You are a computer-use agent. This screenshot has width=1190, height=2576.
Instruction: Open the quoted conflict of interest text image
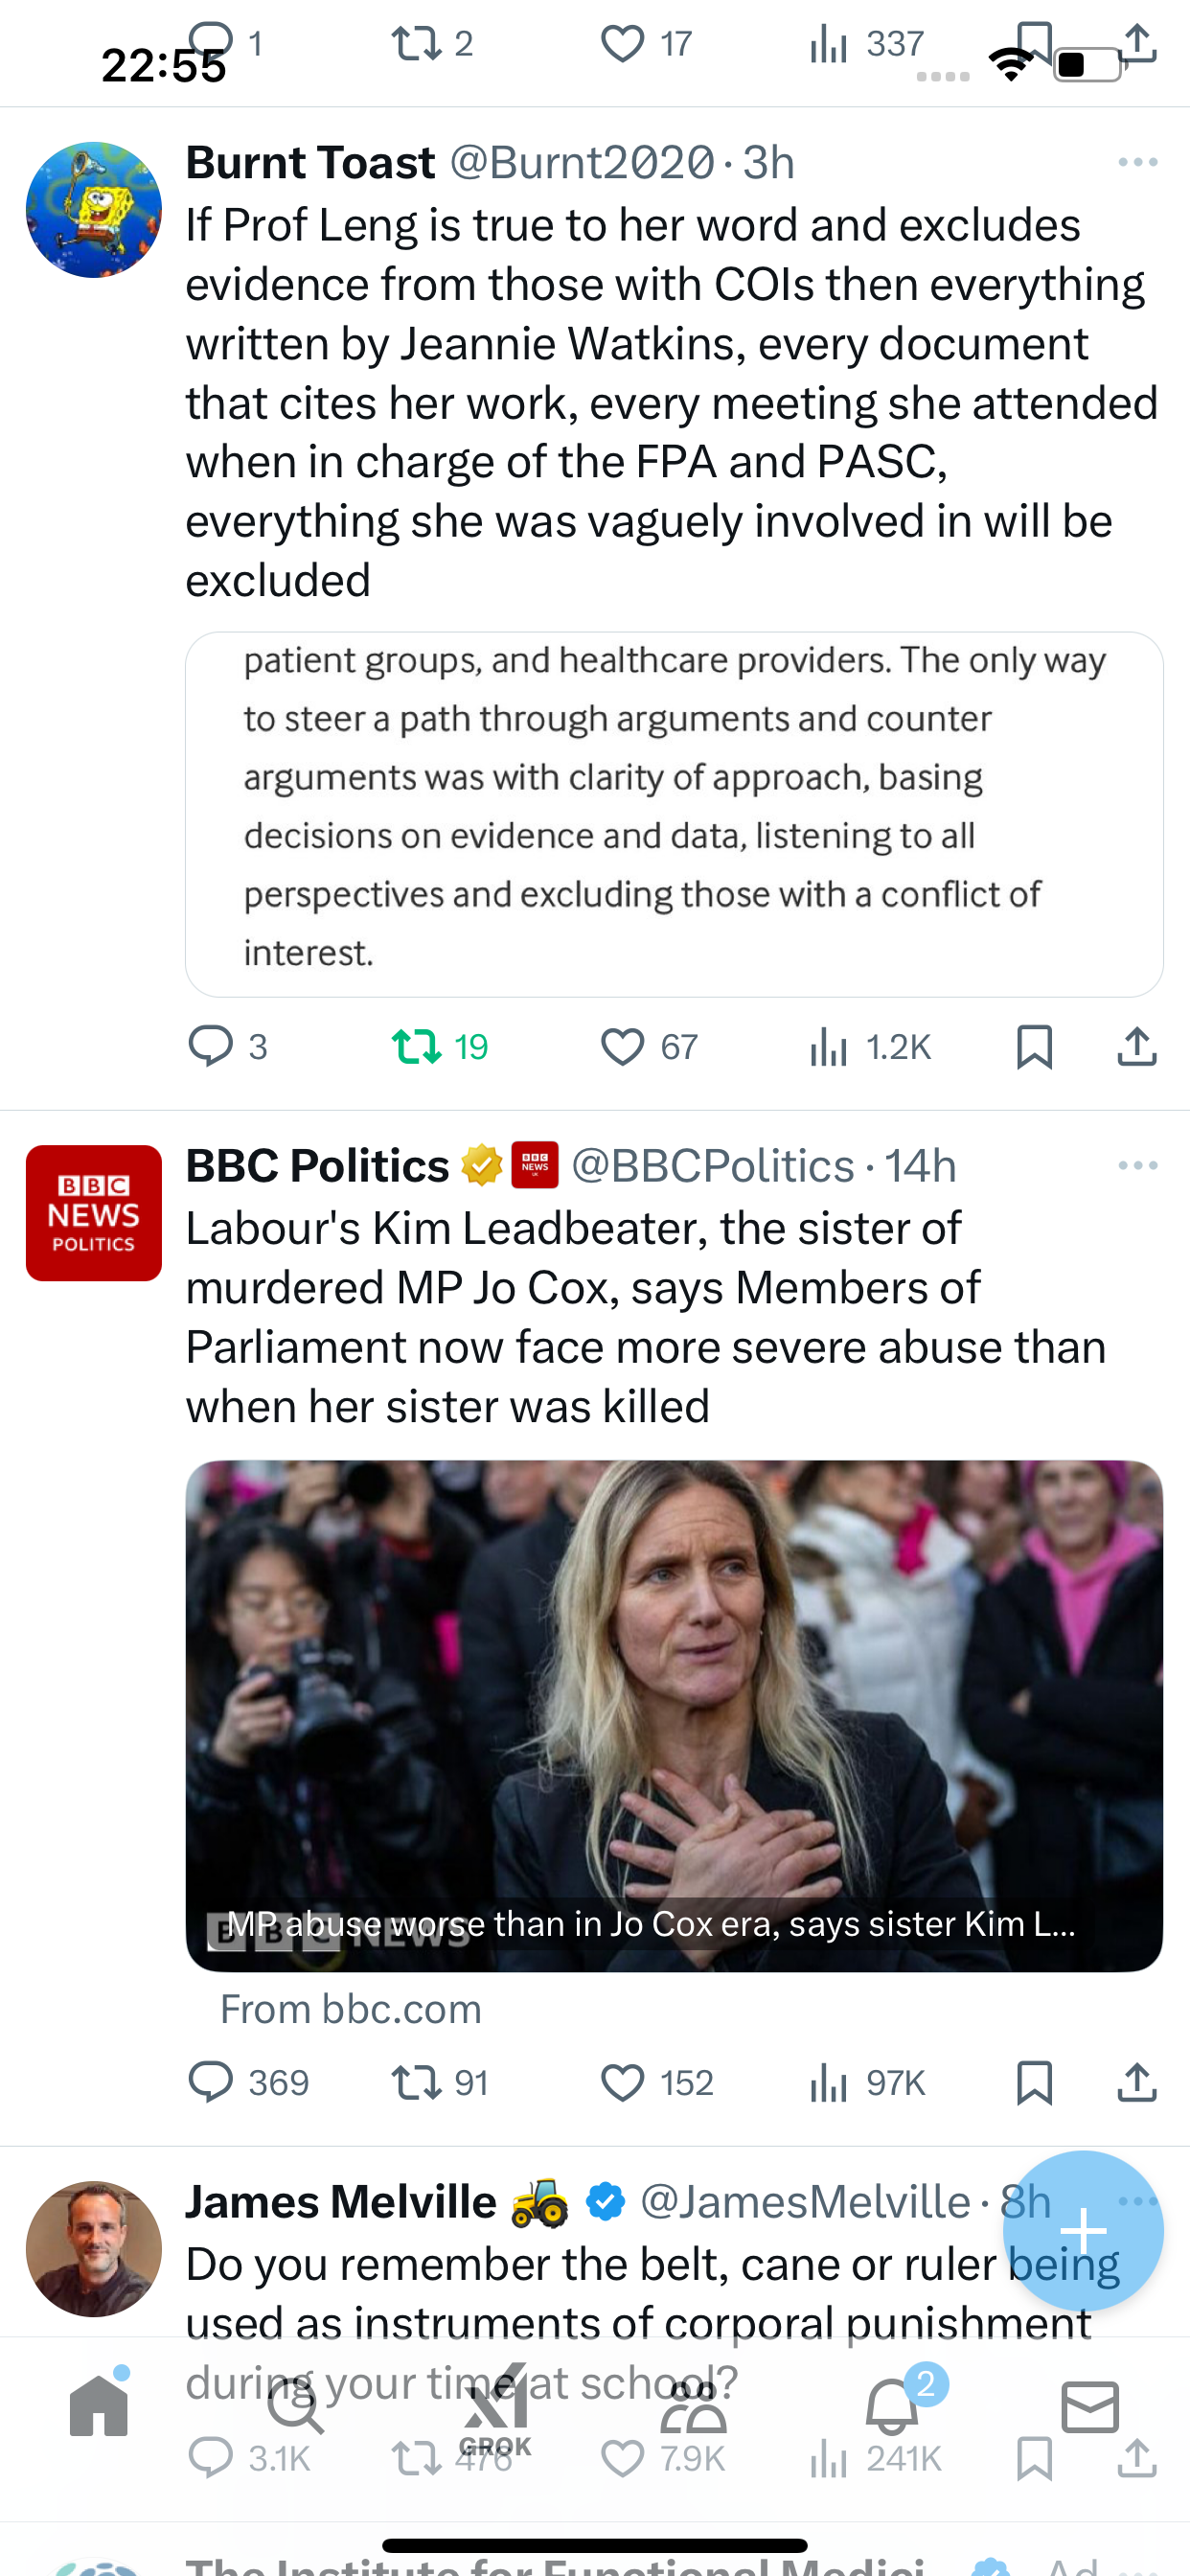674,814
